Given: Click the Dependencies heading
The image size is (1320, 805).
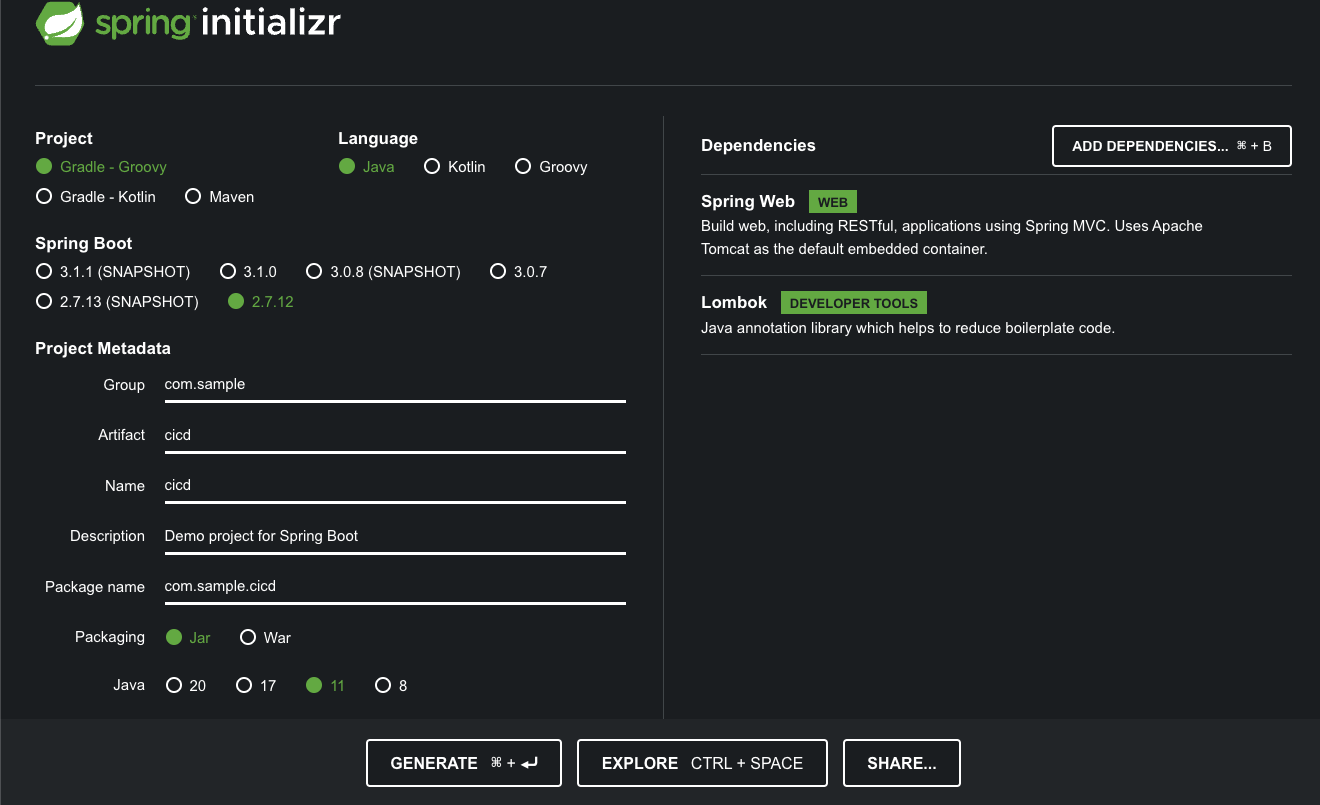Looking at the screenshot, I should [x=758, y=146].
